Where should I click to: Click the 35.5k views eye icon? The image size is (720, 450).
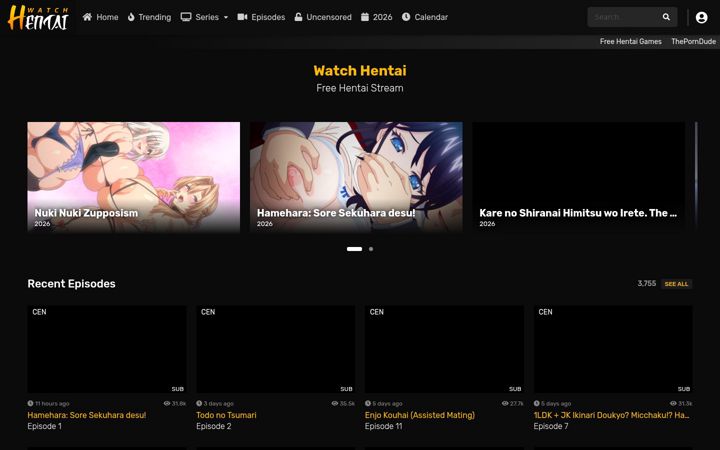click(335, 404)
